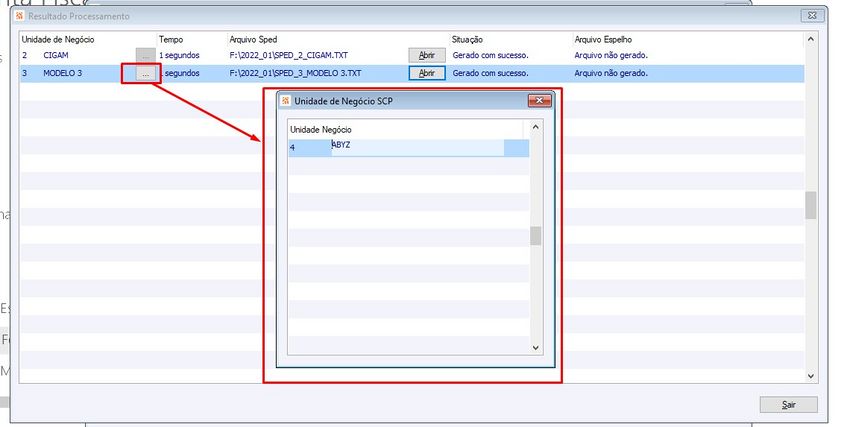The width and height of the screenshot is (850, 427).
Task: Click 'Gerado com sucesso.' in MODELO 3 row
Action: point(490,73)
